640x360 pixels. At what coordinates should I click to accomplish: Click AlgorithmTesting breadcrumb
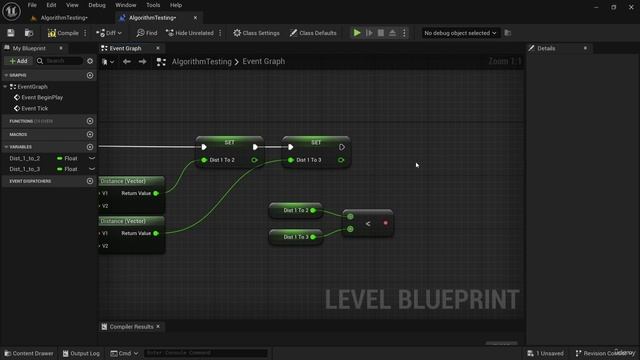coord(202,62)
